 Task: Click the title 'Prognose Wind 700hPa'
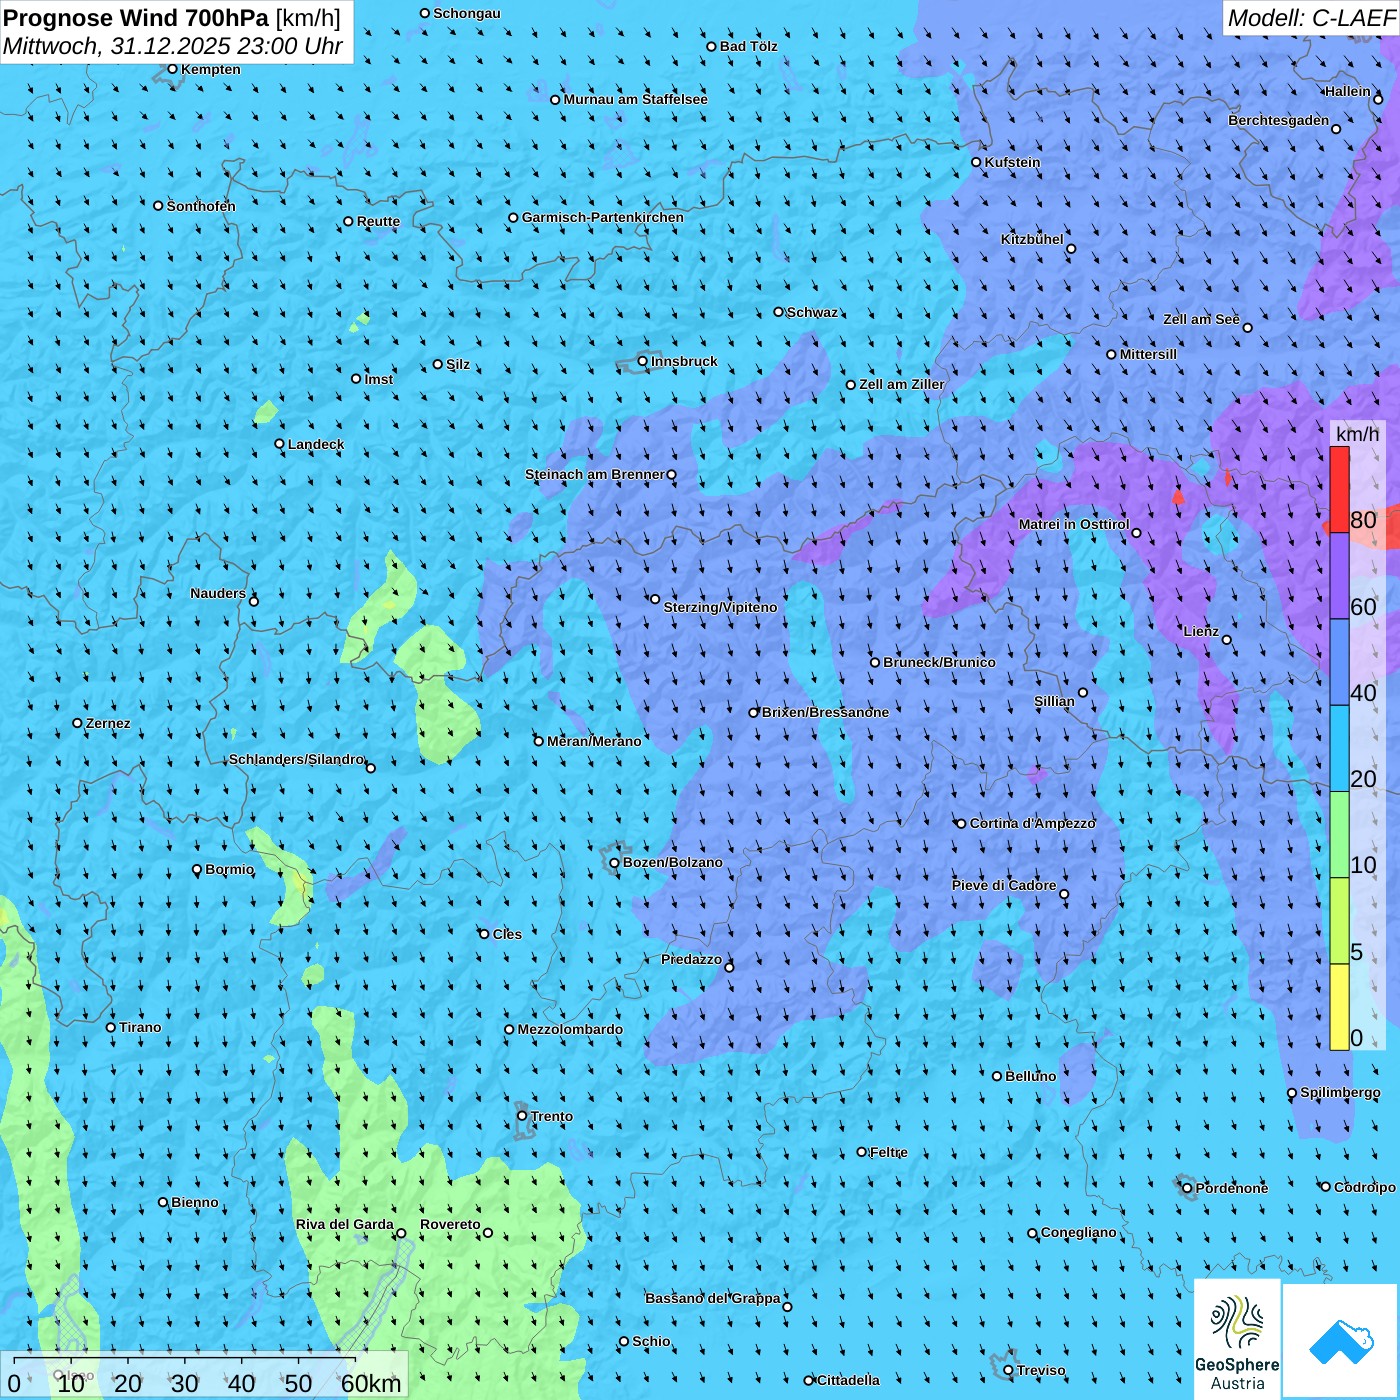pos(136,18)
